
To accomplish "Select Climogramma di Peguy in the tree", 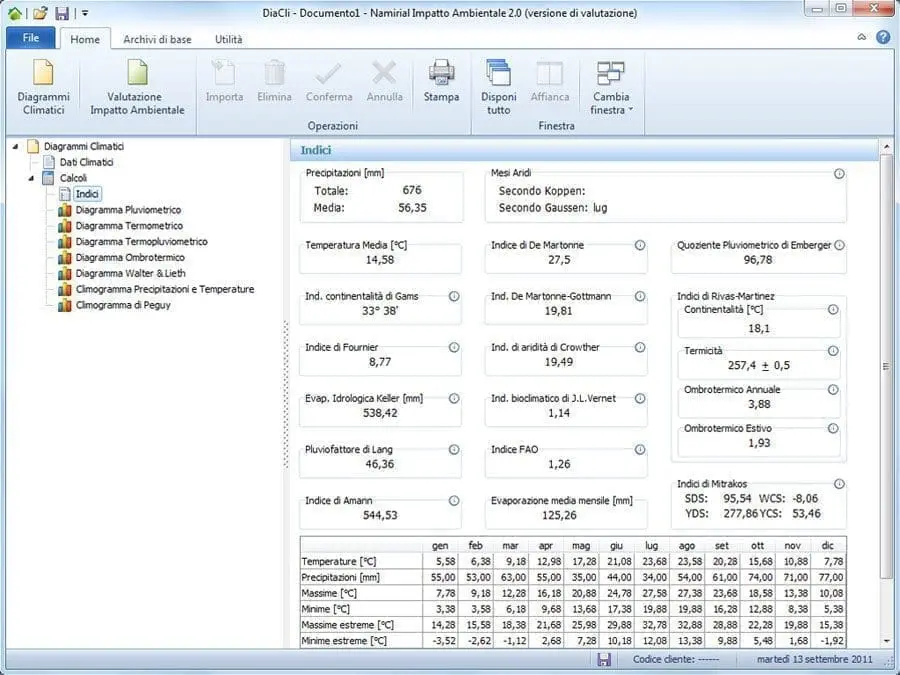I will pos(122,305).
